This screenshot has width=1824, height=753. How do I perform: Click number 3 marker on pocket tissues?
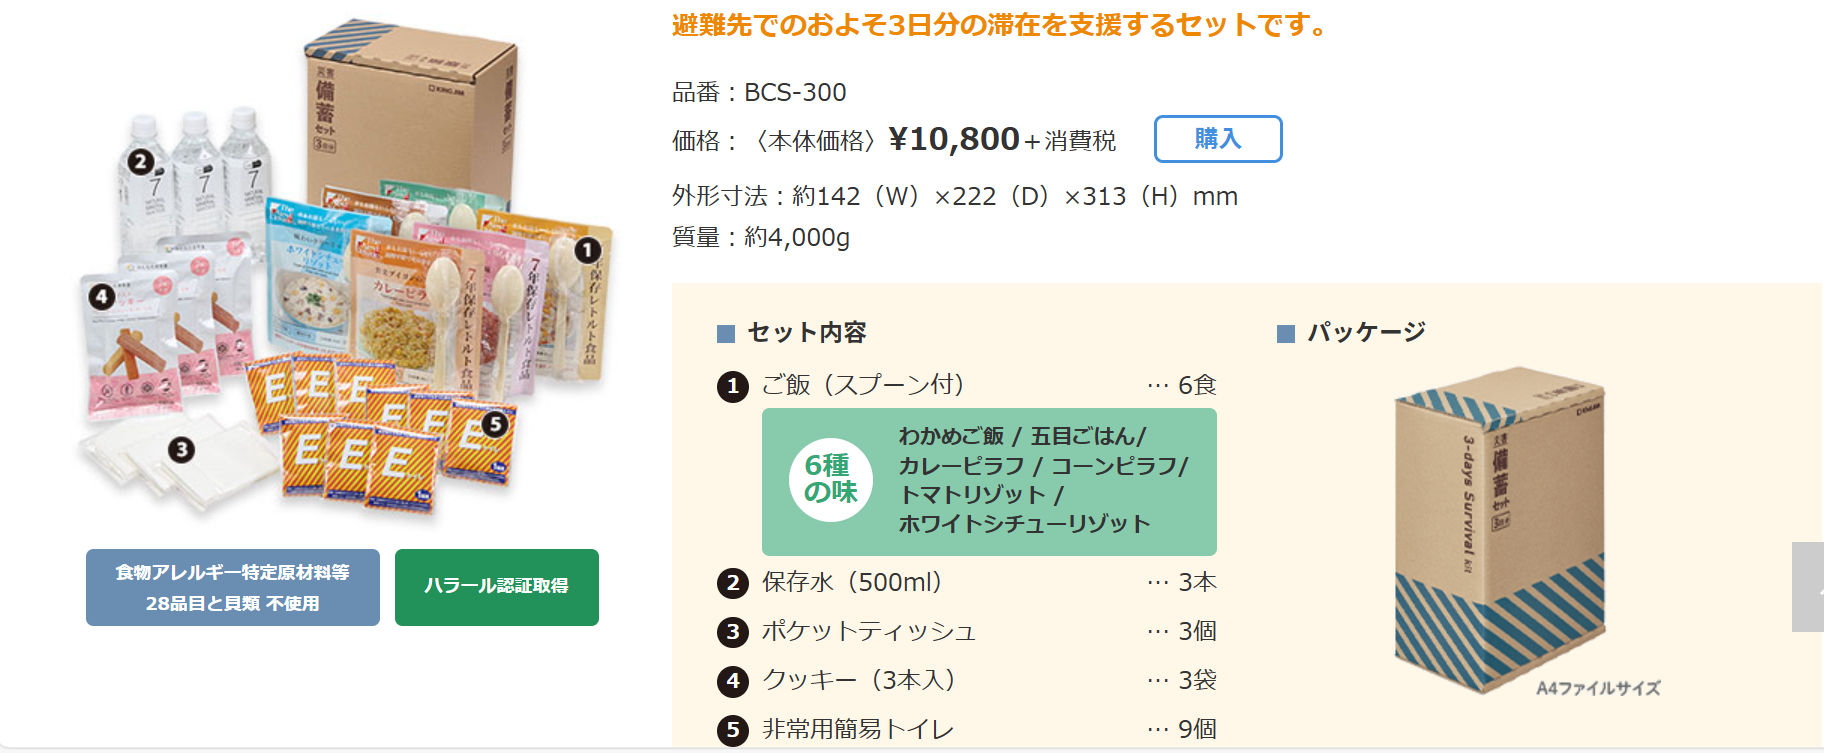[x=181, y=450]
